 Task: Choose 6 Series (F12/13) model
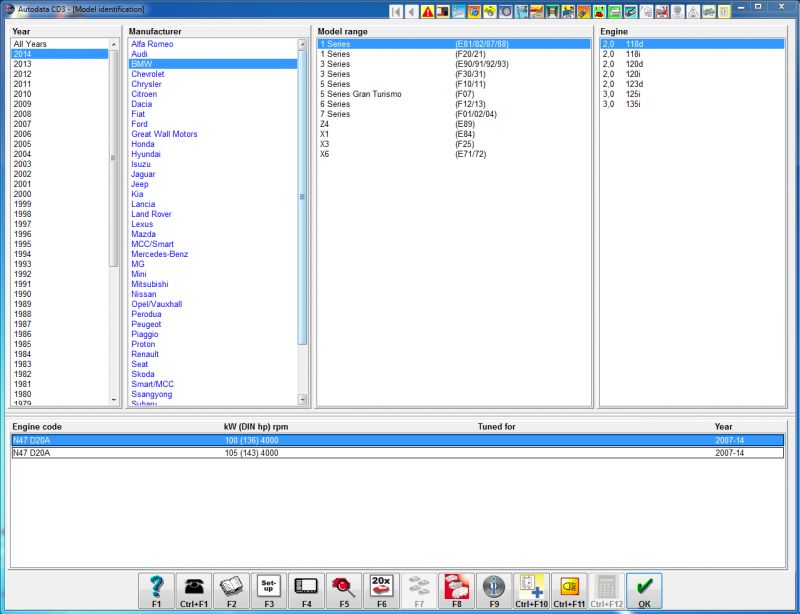pyautogui.click(x=454, y=104)
